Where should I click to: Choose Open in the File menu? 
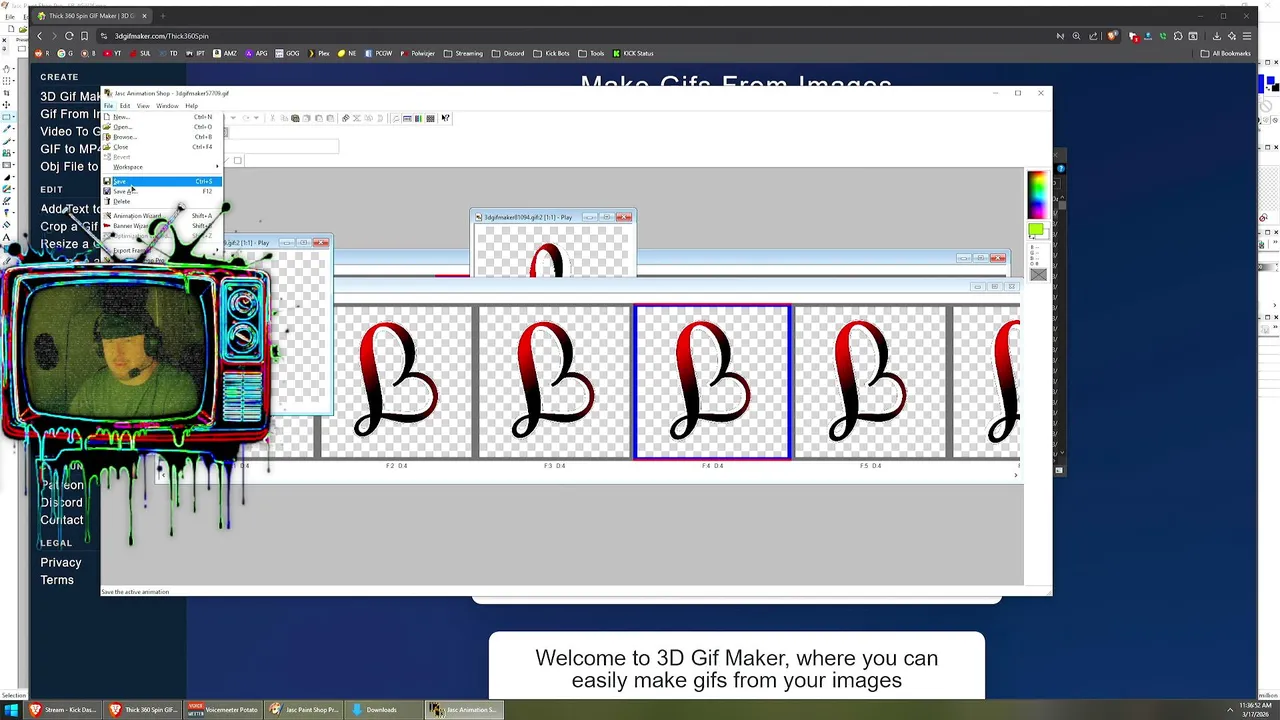[x=165, y=127]
